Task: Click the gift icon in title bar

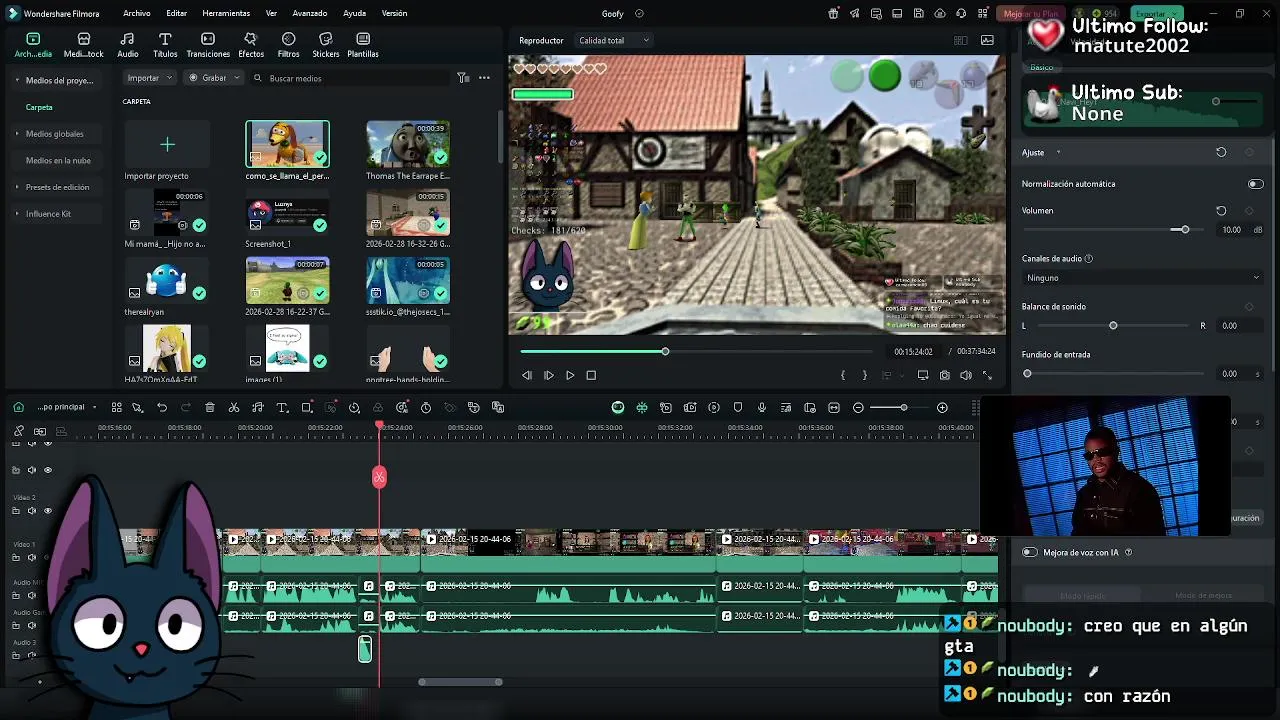Action: (834, 14)
